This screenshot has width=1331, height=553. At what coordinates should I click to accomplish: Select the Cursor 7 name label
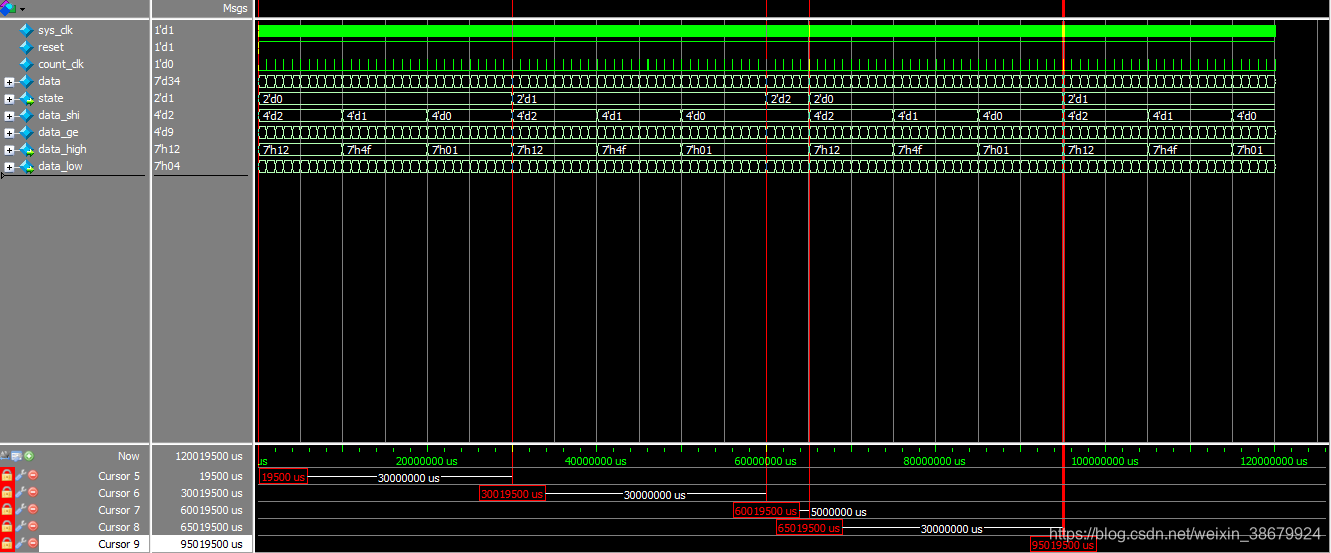coord(119,510)
